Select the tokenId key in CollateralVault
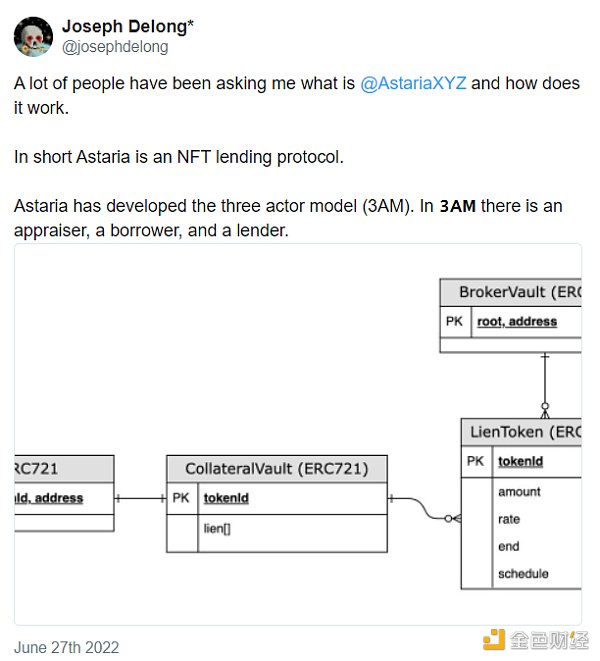Viewport: 600px width, 661px height. pyautogui.click(x=226, y=497)
